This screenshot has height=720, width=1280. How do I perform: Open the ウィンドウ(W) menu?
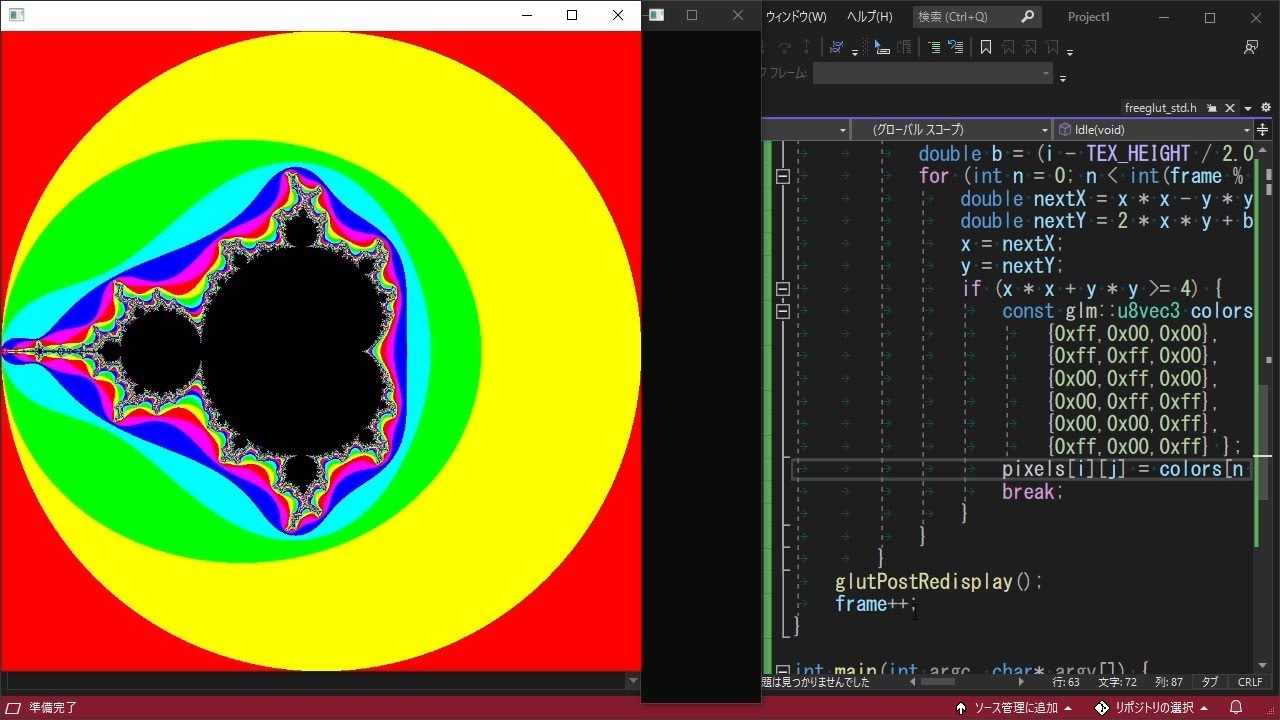pyautogui.click(x=796, y=17)
